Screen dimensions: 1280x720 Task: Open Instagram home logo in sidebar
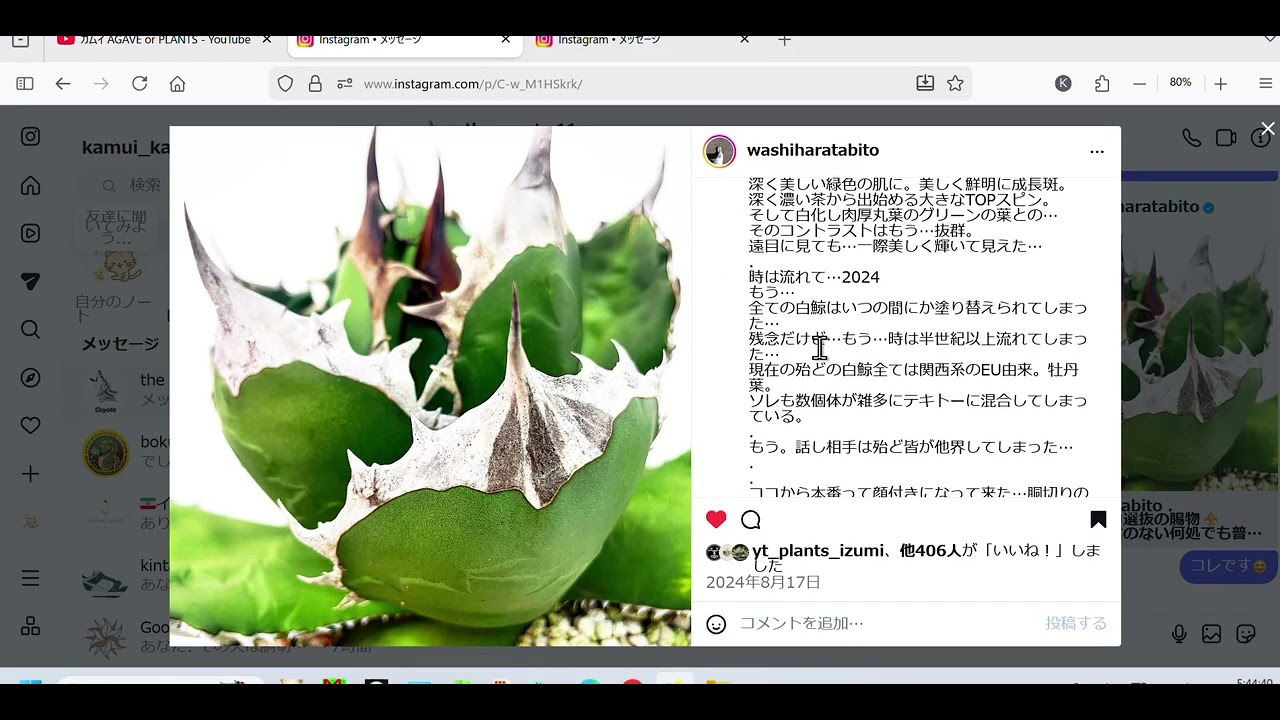pyautogui.click(x=31, y=137)
